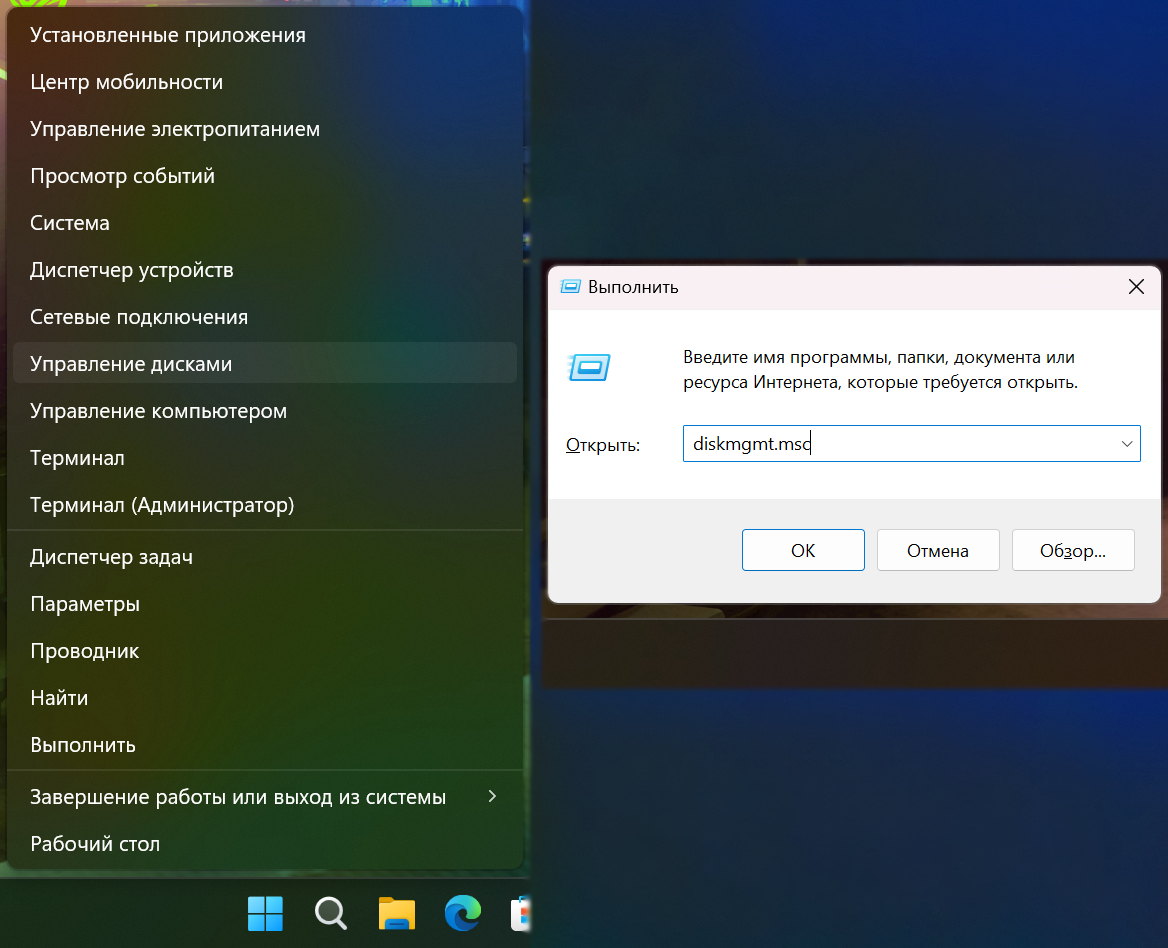Open Просмотр событий
Image resolution: width=1168 pixels, height=948 pixels.
pyautogui.click(x=264, y=176)
